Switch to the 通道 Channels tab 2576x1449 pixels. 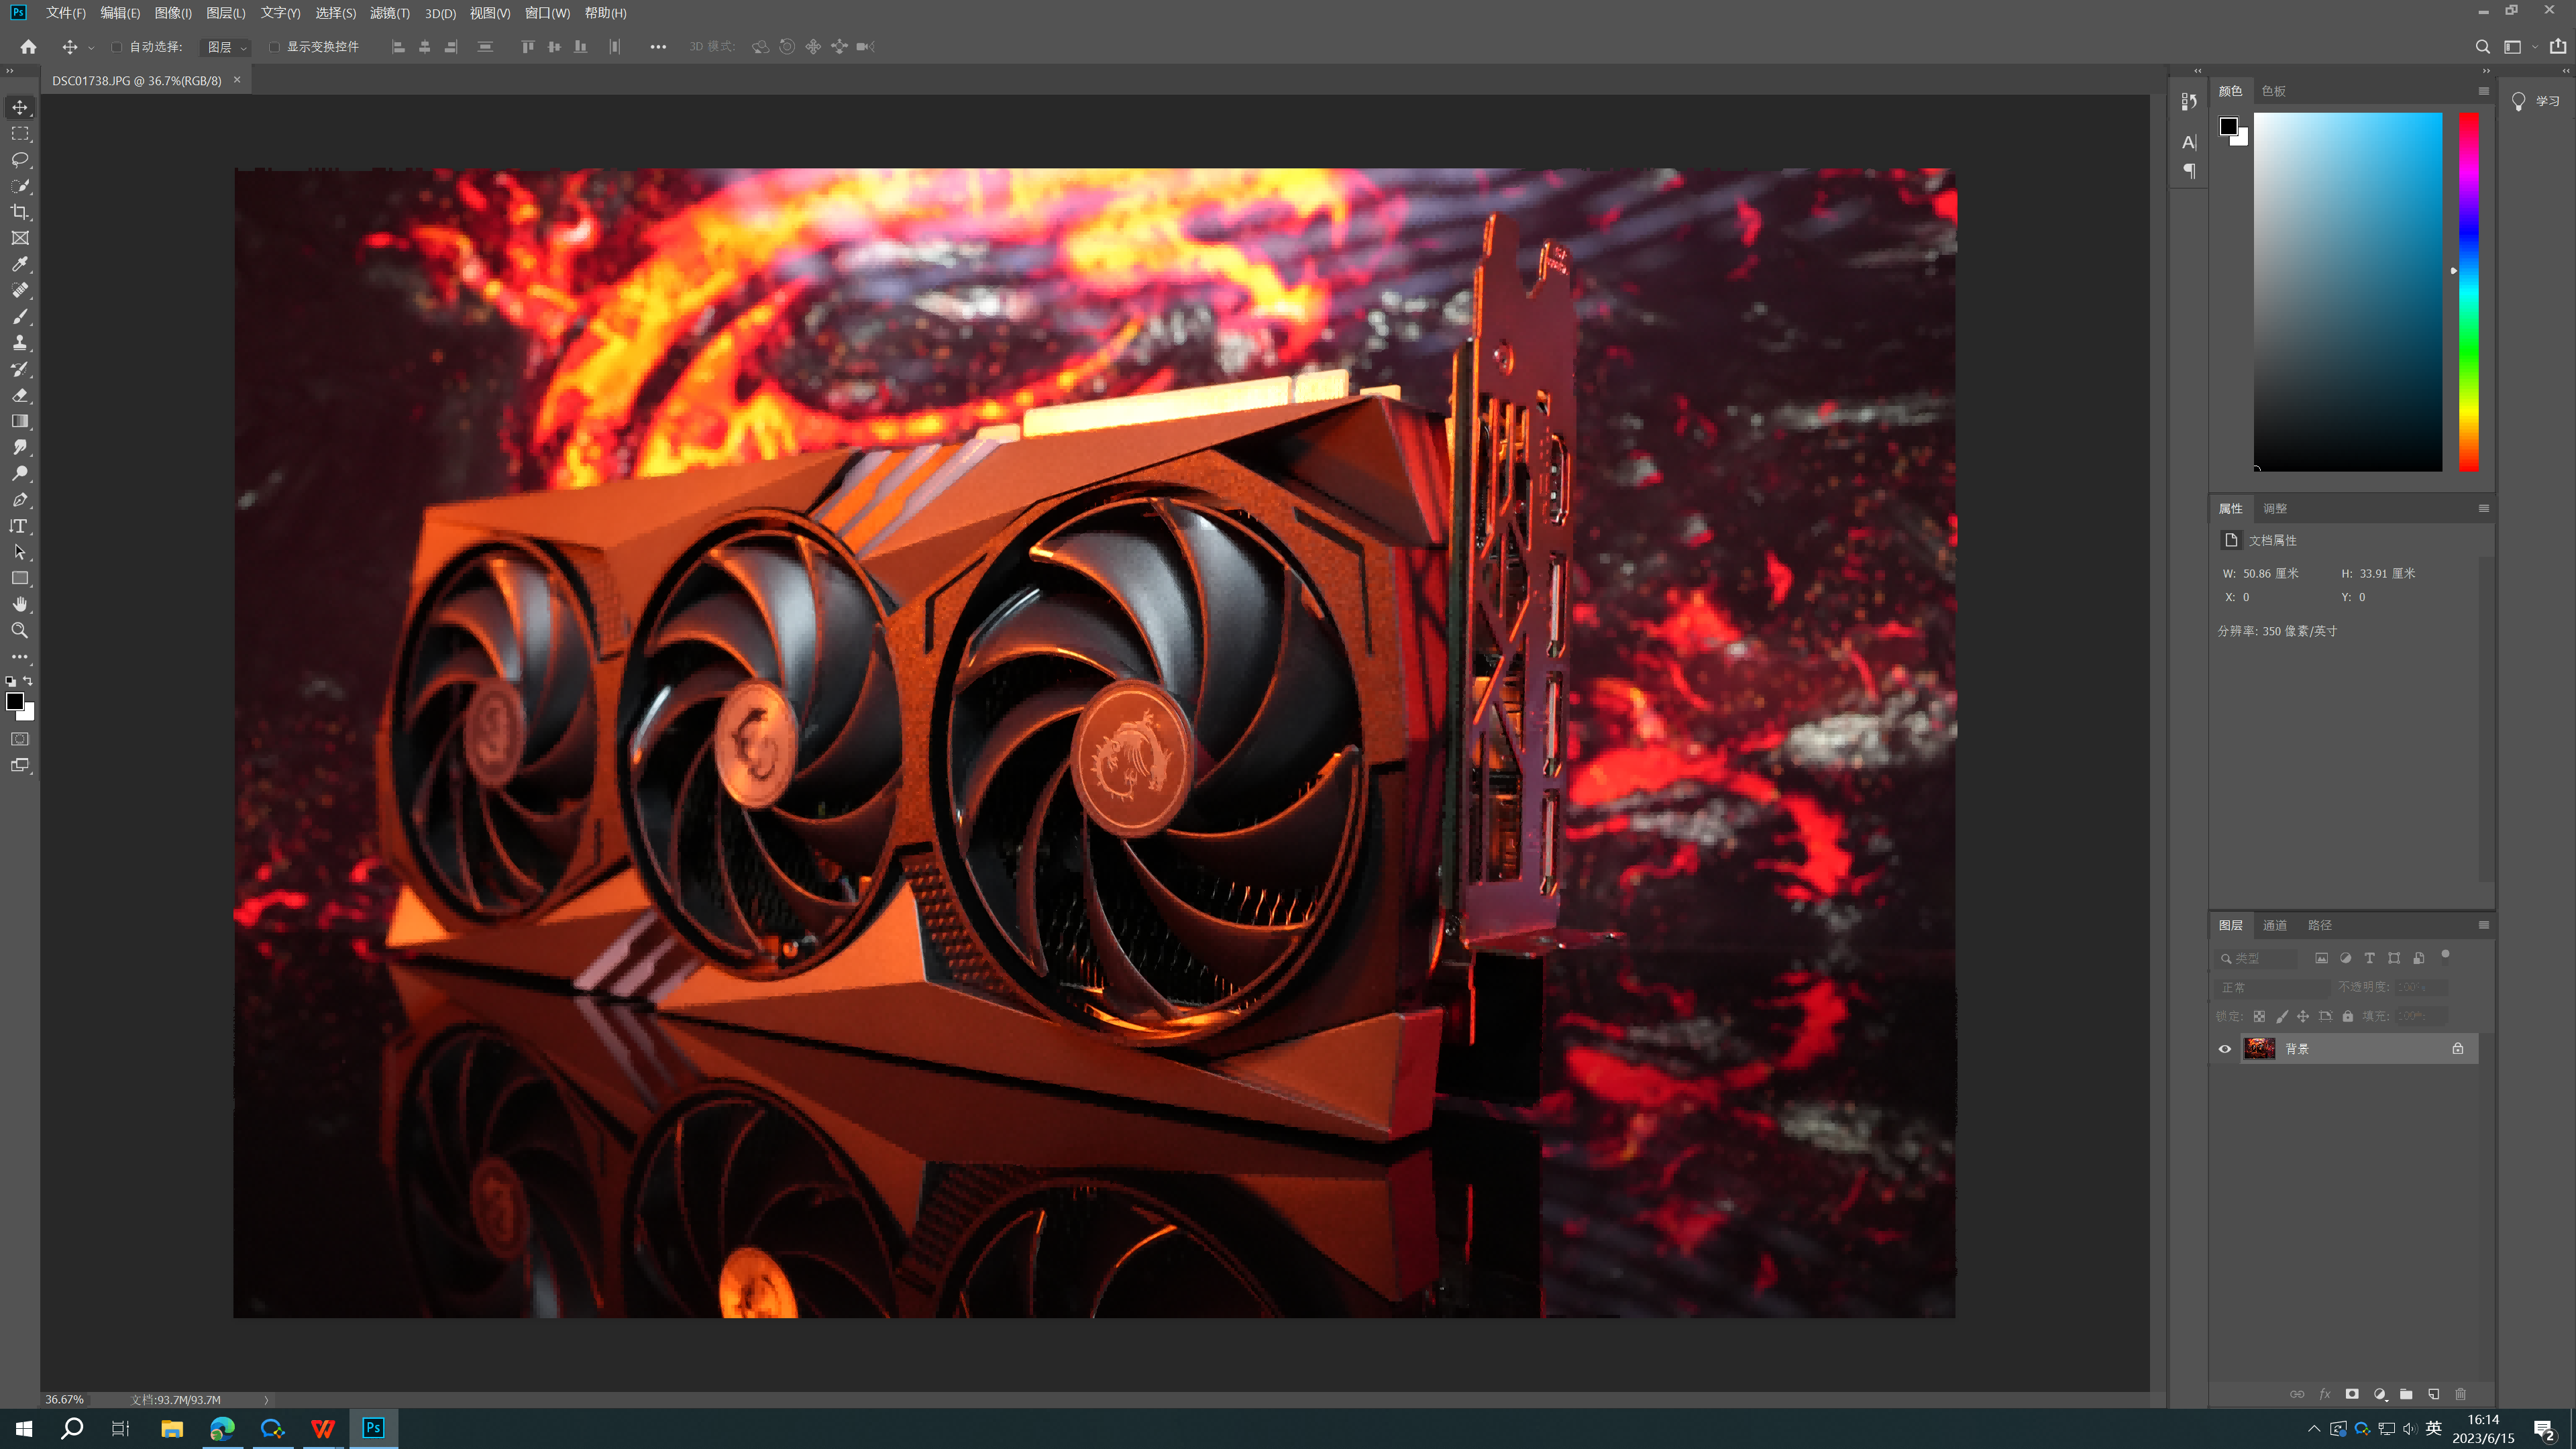click(2275, 925)
